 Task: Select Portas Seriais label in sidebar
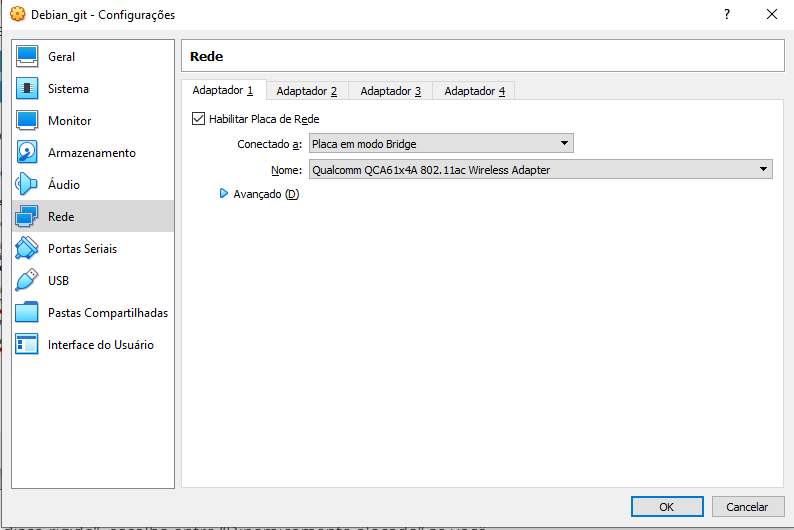point(83,249)
